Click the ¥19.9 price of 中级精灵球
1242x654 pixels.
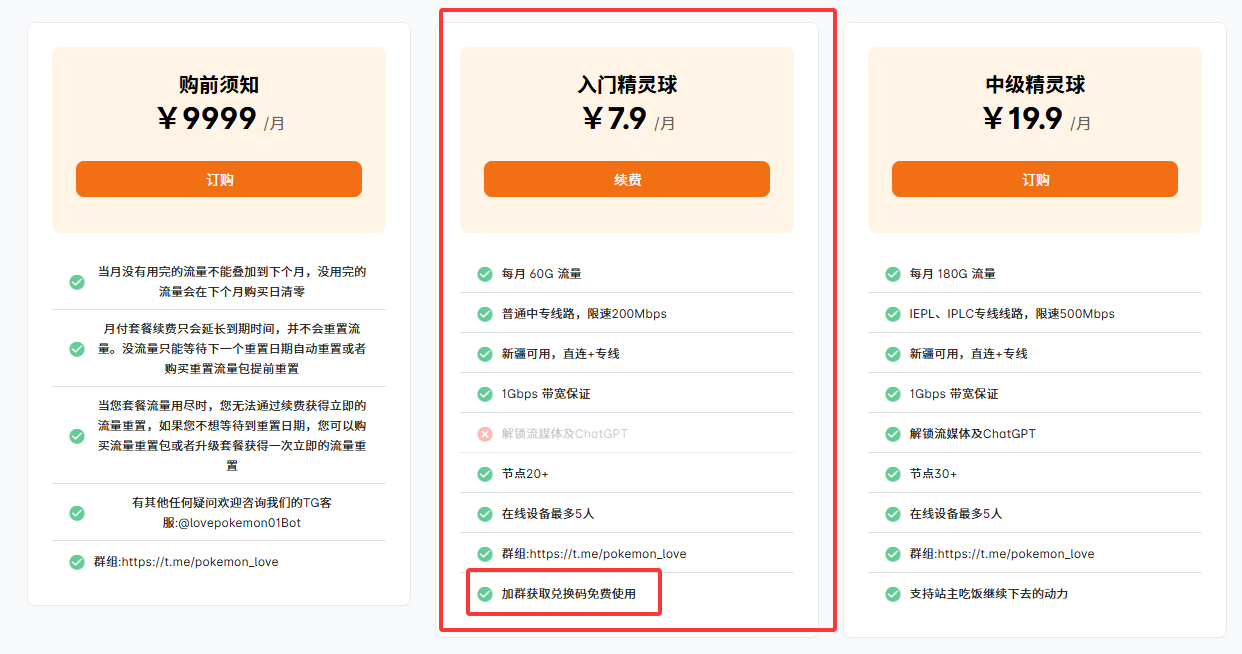pos(1023,119)
